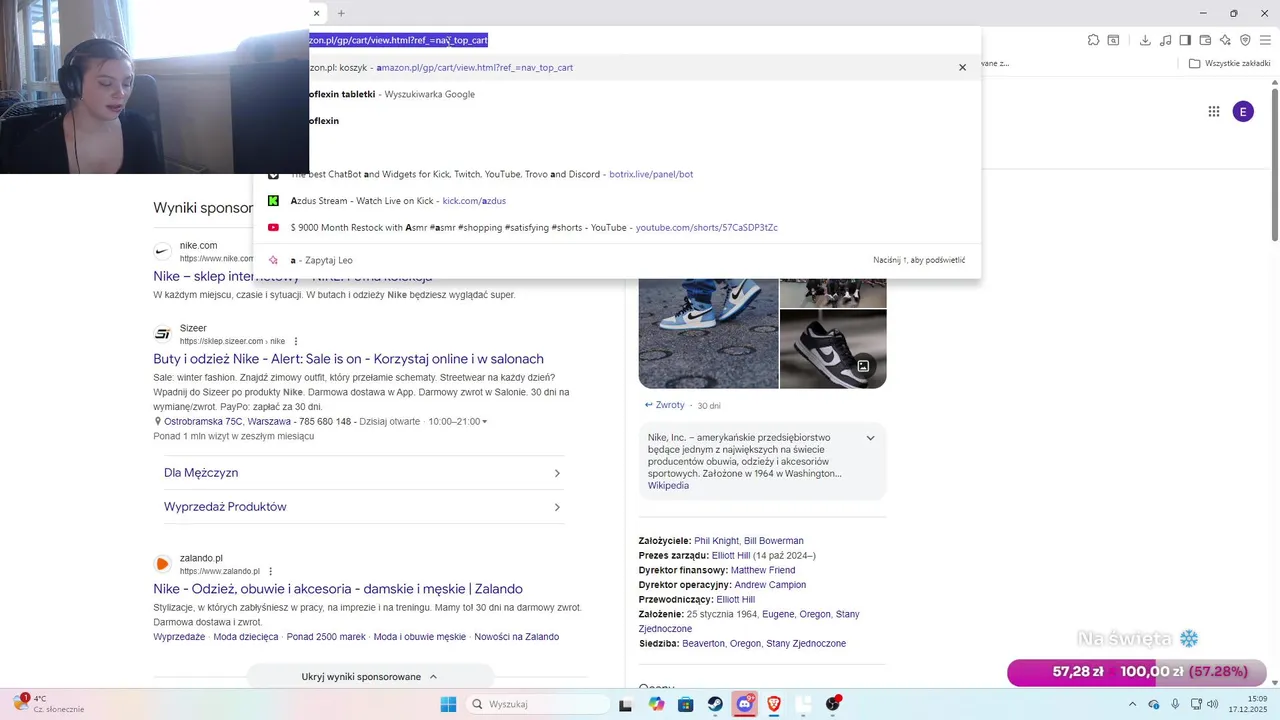Open the Leo AI sparkle icon
This screenshot has height=720, width=1280.
point(1225,40)
